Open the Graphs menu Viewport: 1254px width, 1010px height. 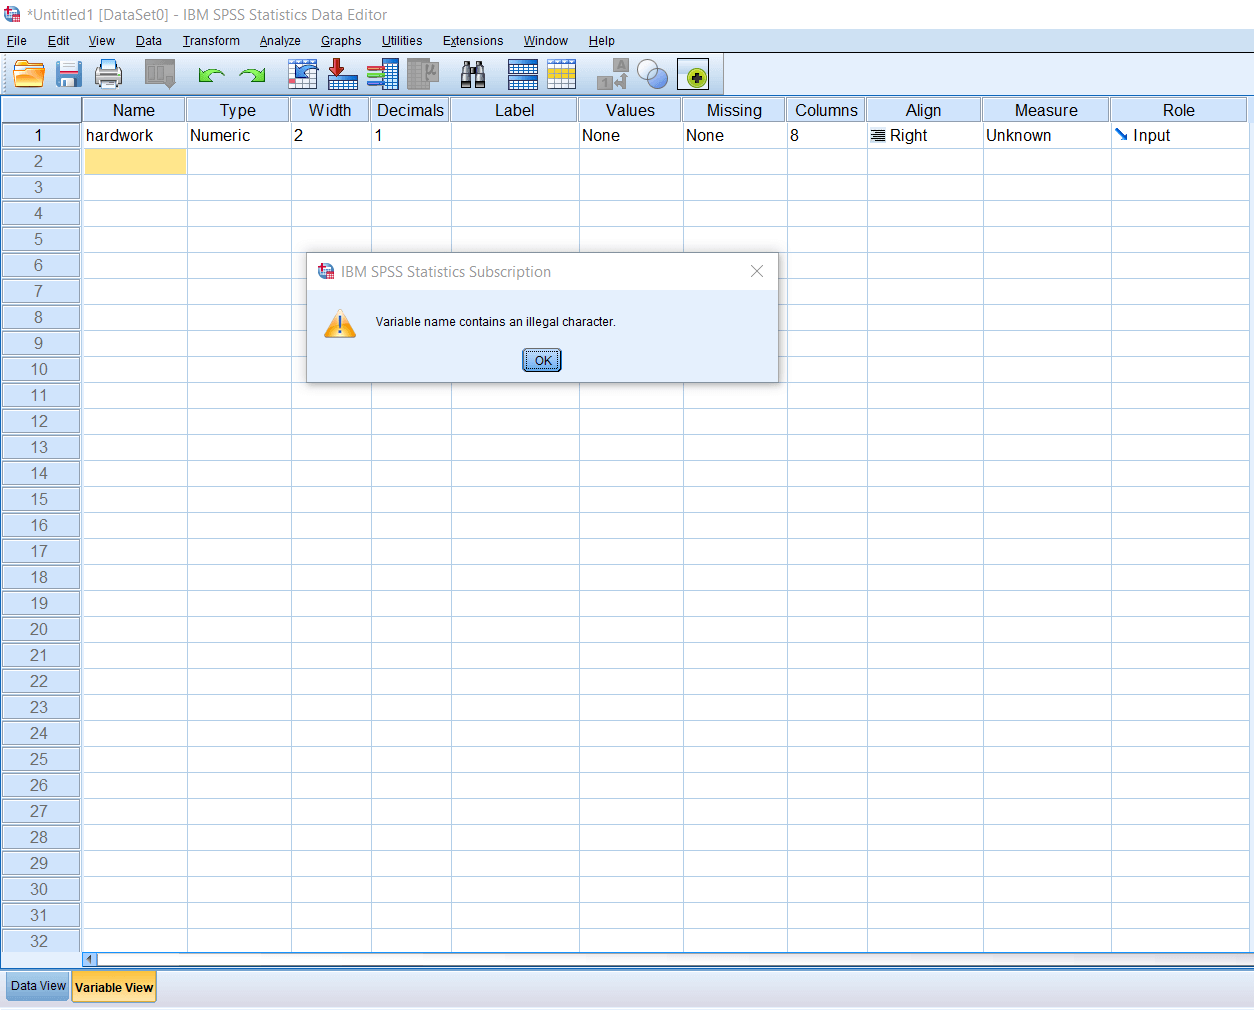point(341,41)
